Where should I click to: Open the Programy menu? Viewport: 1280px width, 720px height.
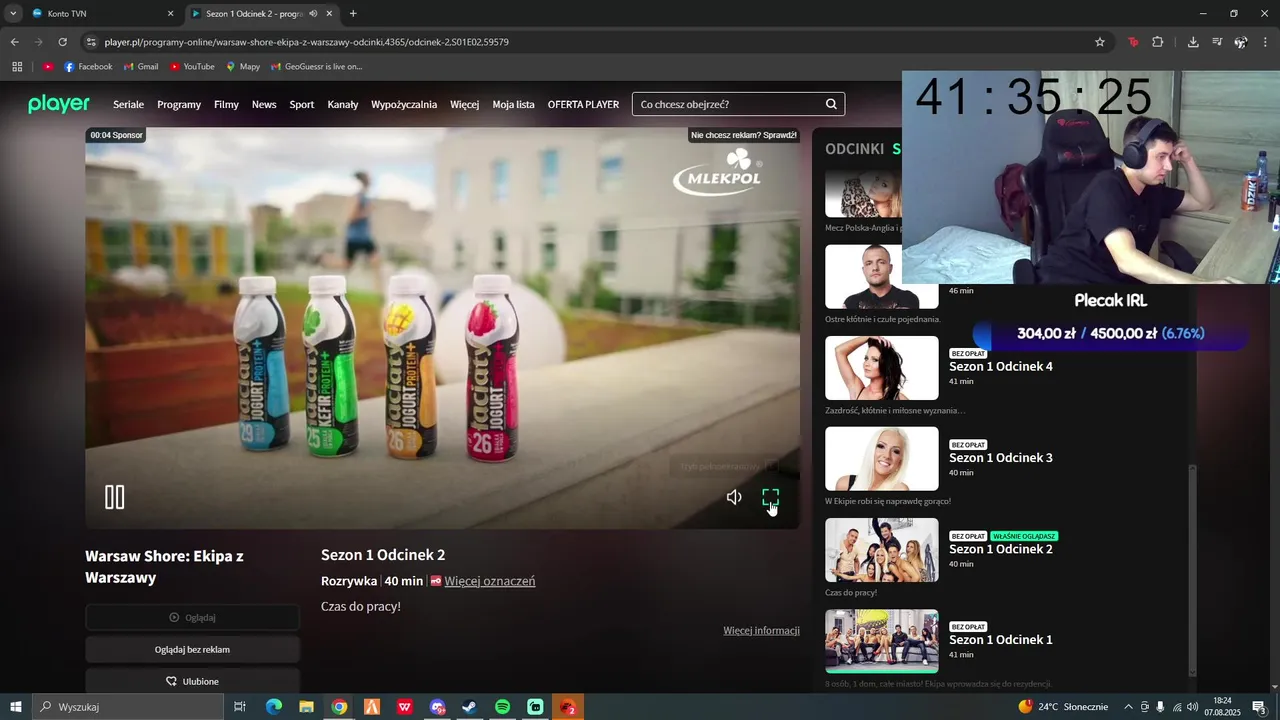[179, 104]
